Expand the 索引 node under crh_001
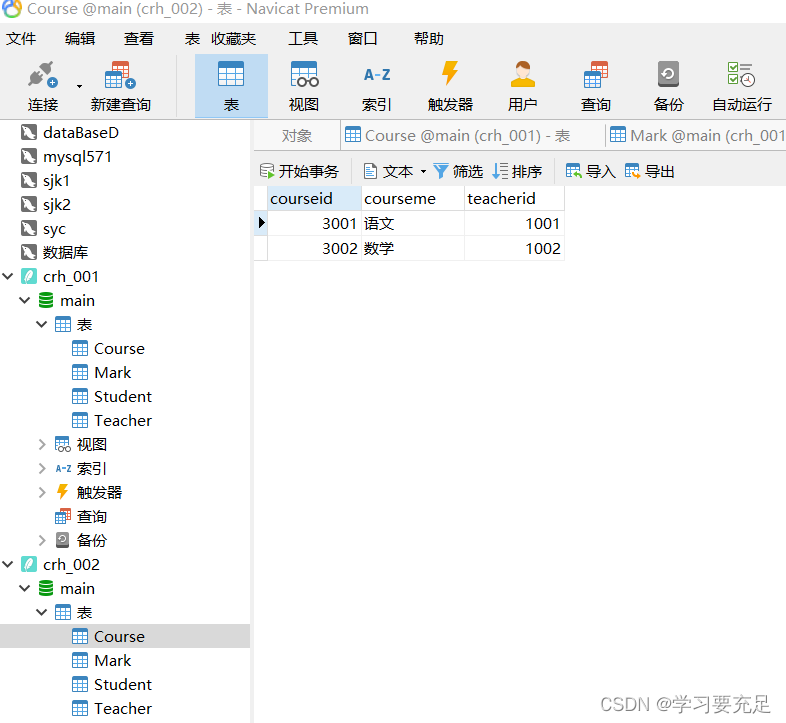The width and height of the screenshot is (786, 723). 42,468
